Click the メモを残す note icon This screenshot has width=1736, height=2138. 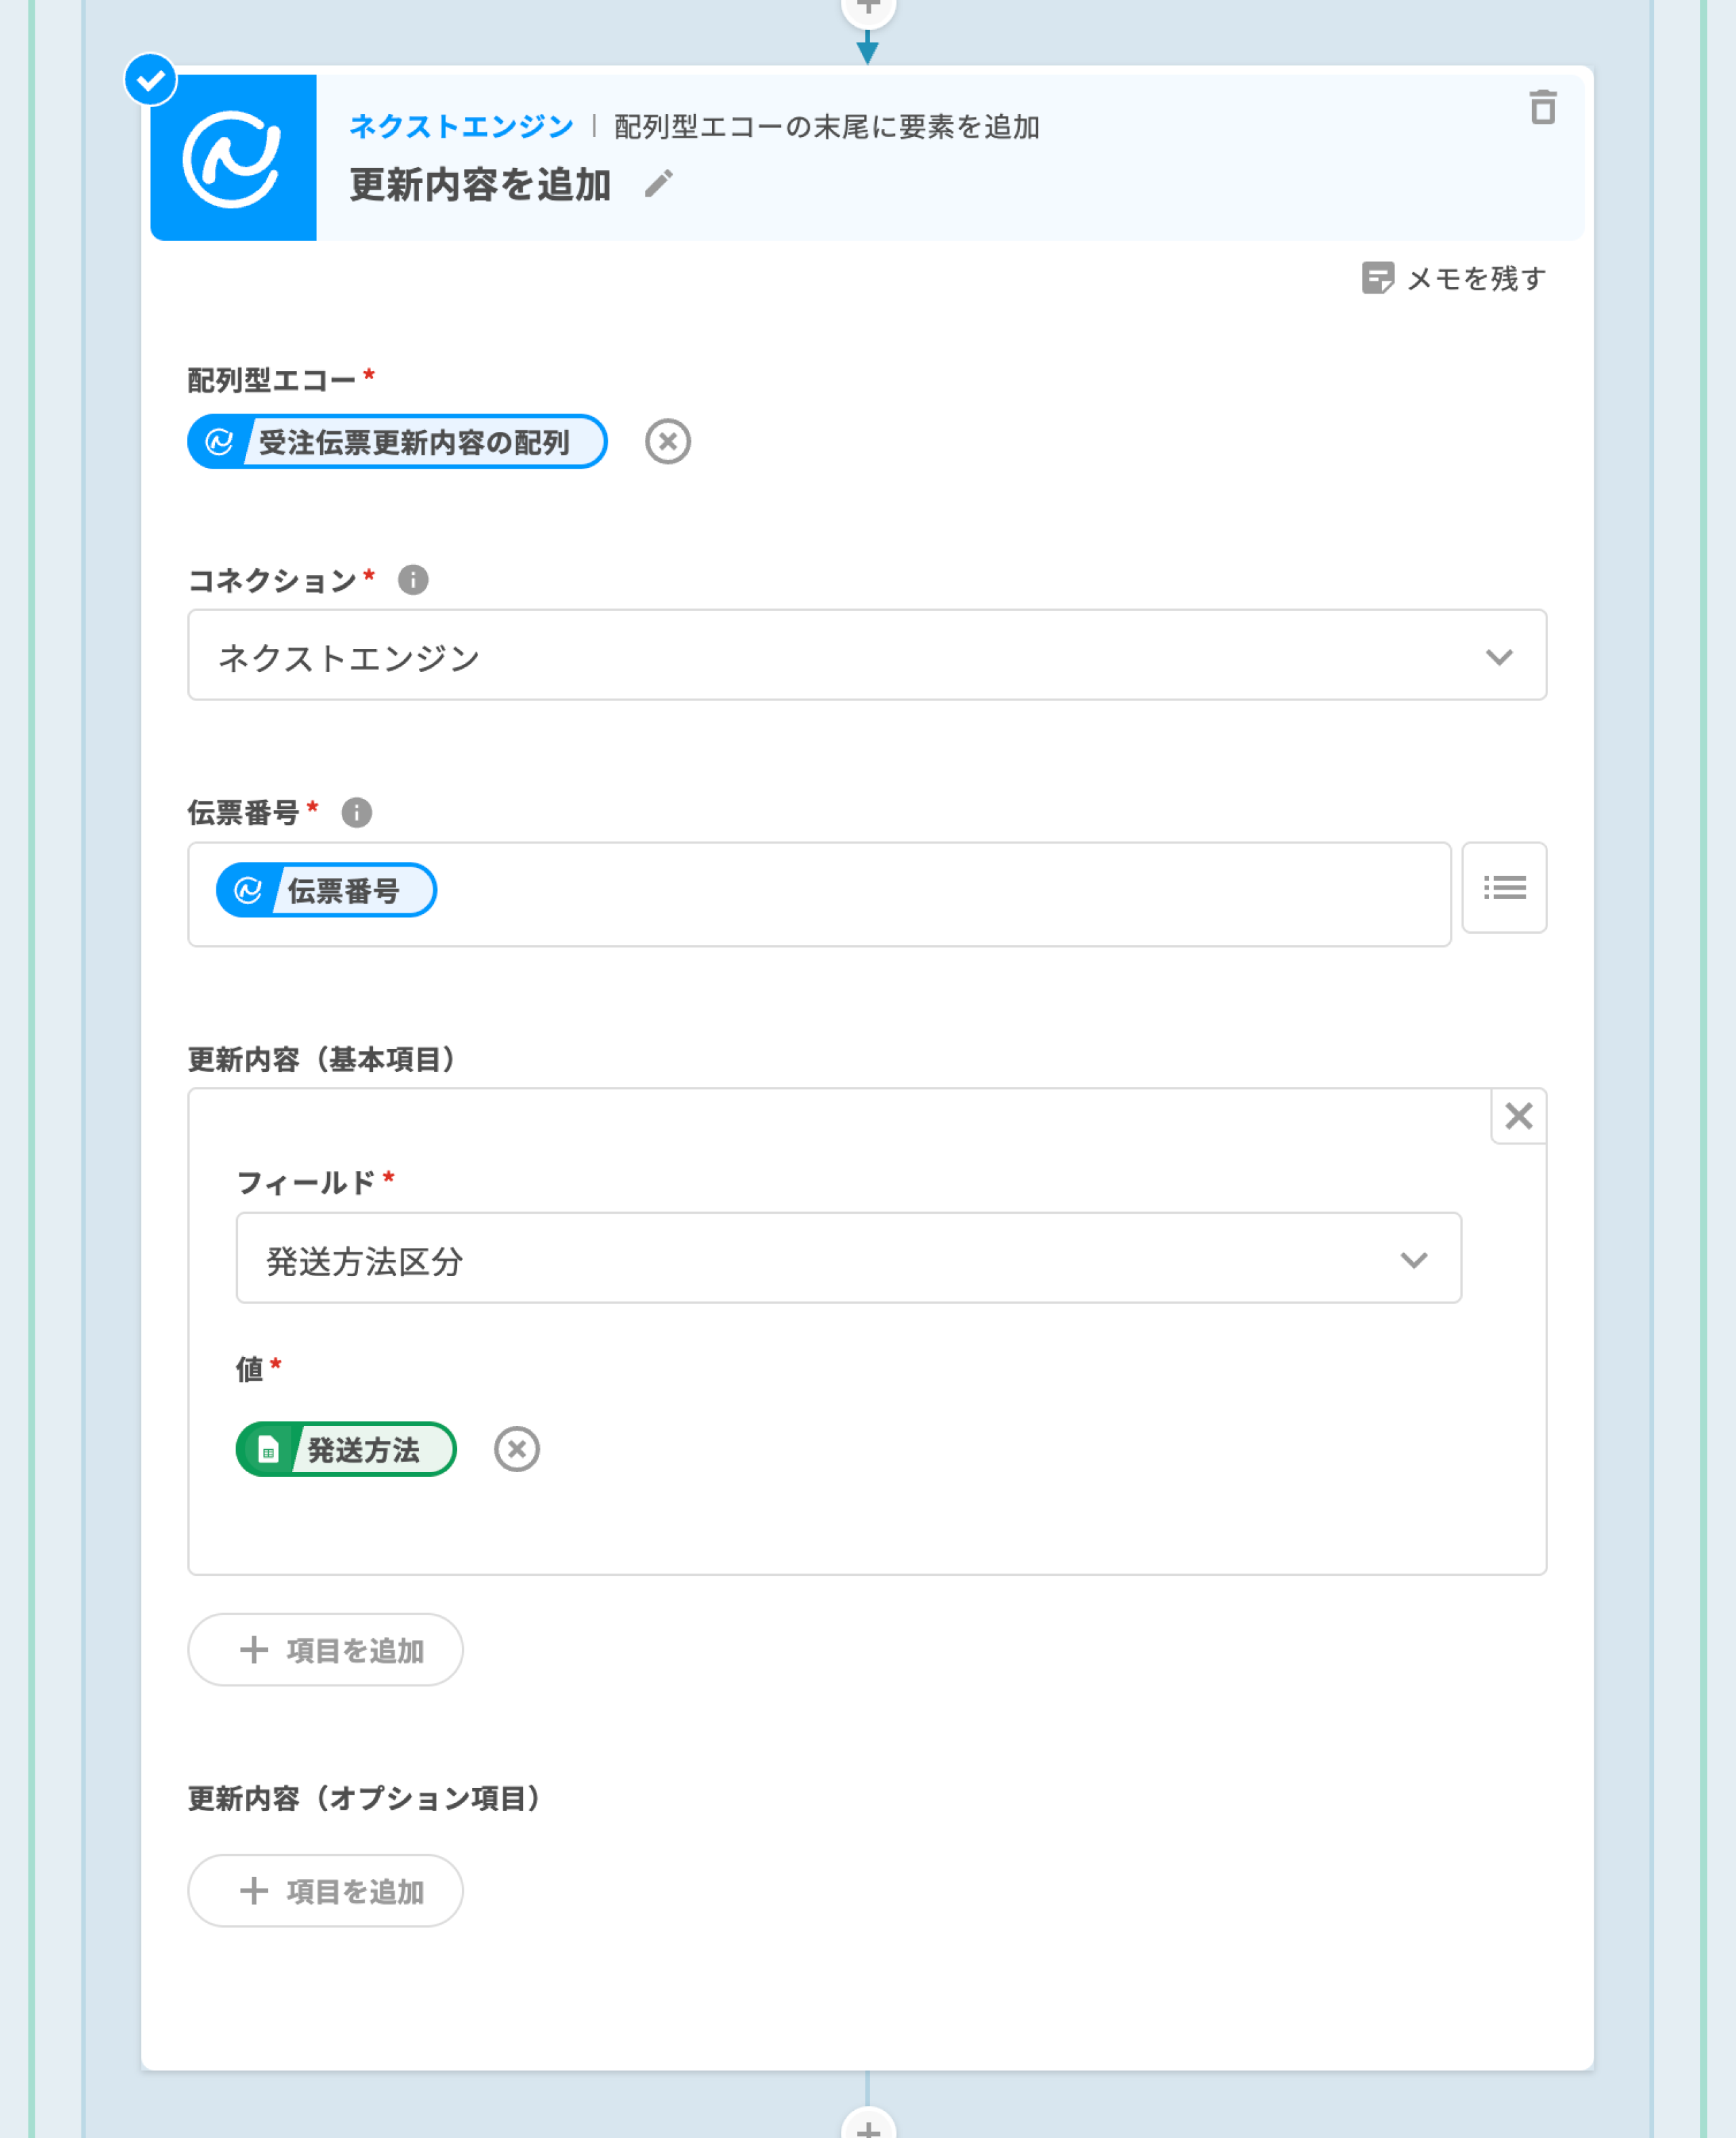point(1377,278)
